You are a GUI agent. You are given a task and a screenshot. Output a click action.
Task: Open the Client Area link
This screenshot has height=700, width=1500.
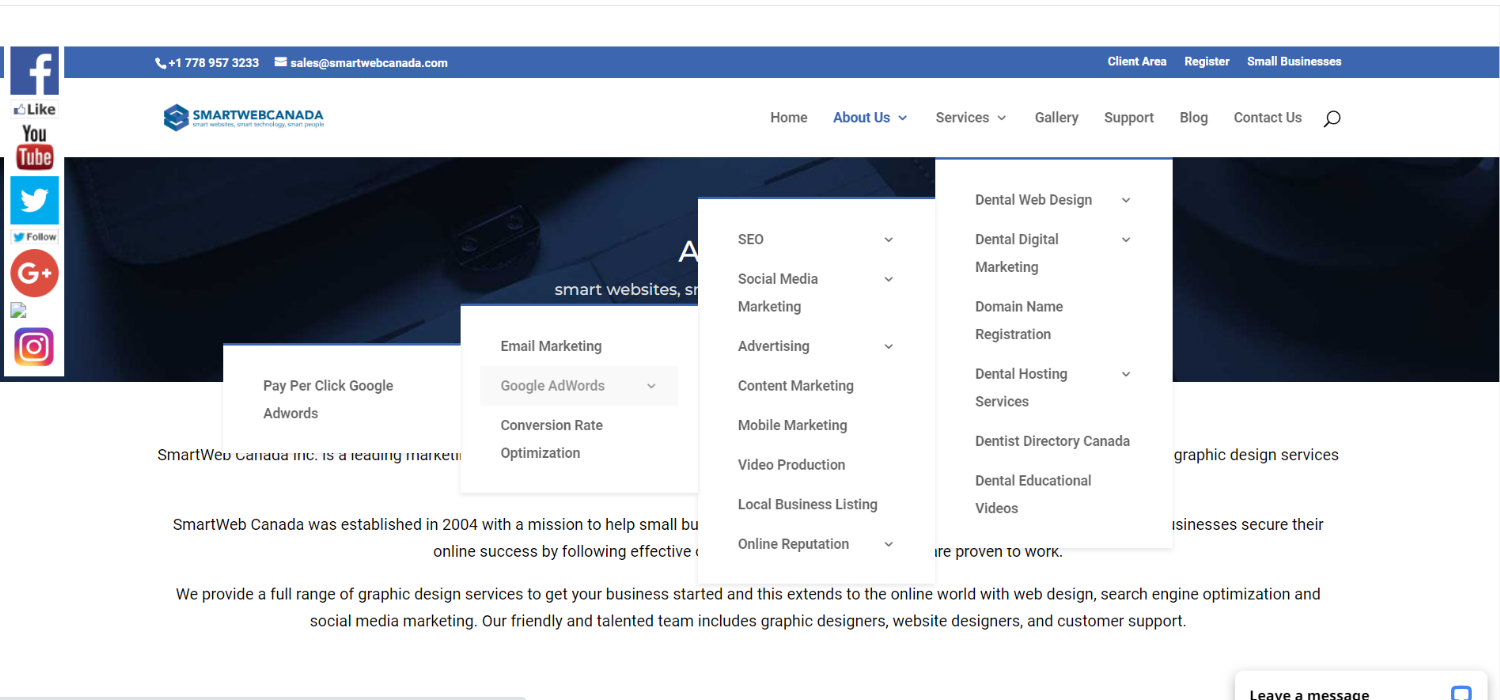1137,62
